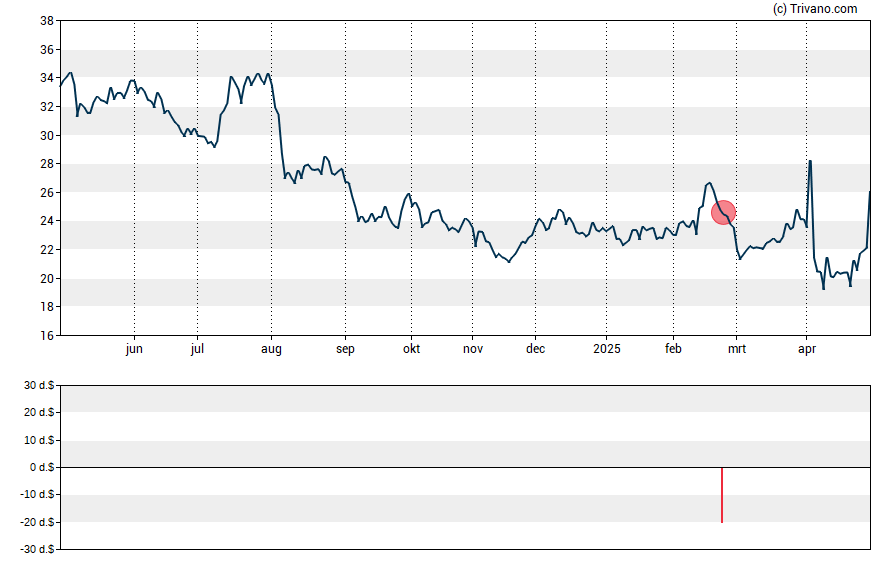Click the '0 d.$' axis label

pos(42,467)
